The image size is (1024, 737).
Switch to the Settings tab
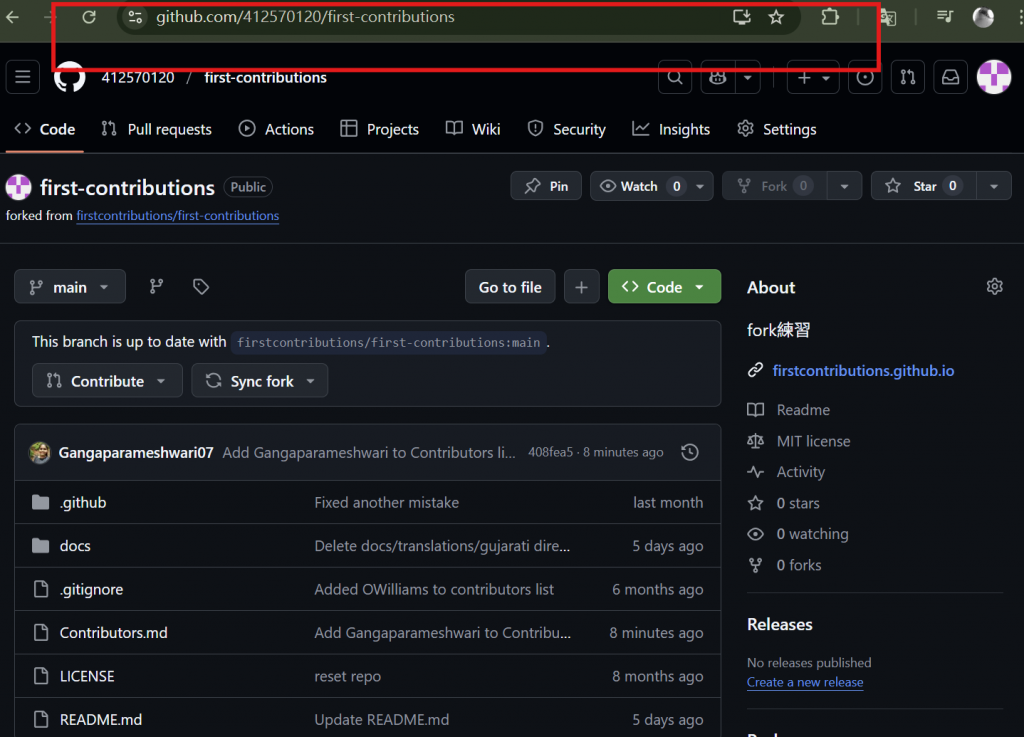pyautogui.click(x=776, y=129)
